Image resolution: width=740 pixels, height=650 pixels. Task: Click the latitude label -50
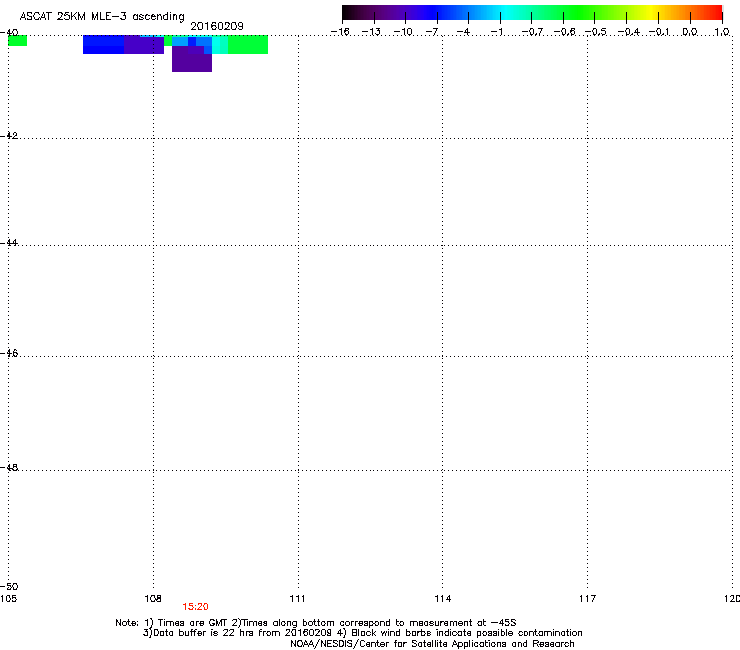[9, 586]
